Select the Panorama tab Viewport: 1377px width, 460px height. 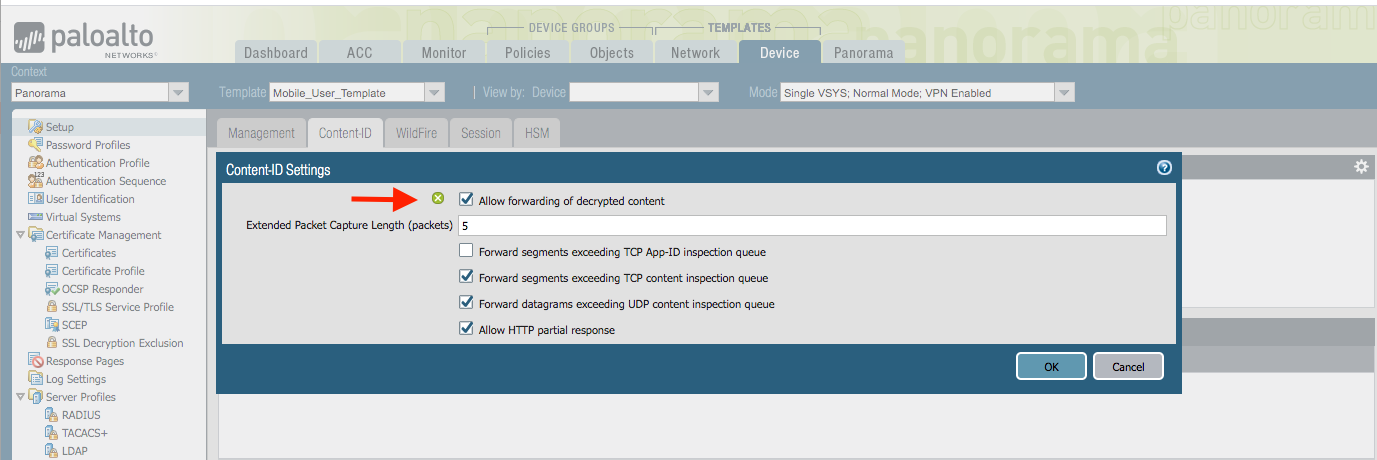point(863,53)
